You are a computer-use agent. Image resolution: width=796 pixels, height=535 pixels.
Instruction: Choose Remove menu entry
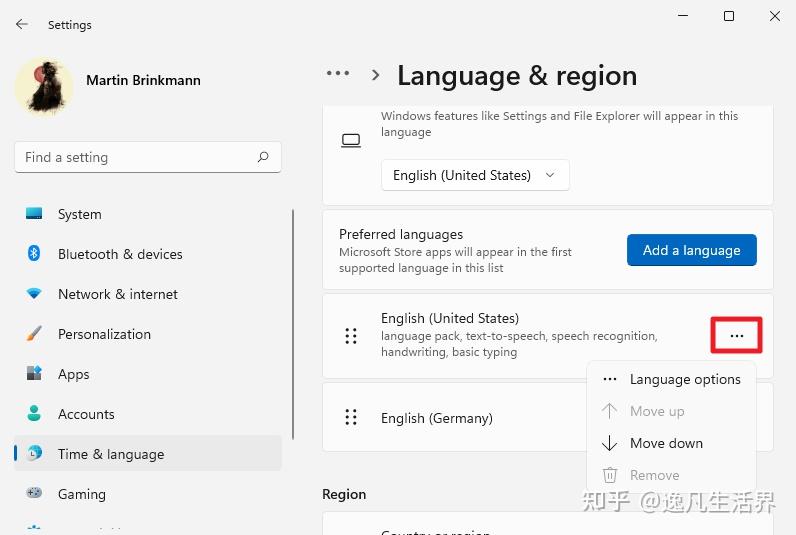tap(671, 475)
